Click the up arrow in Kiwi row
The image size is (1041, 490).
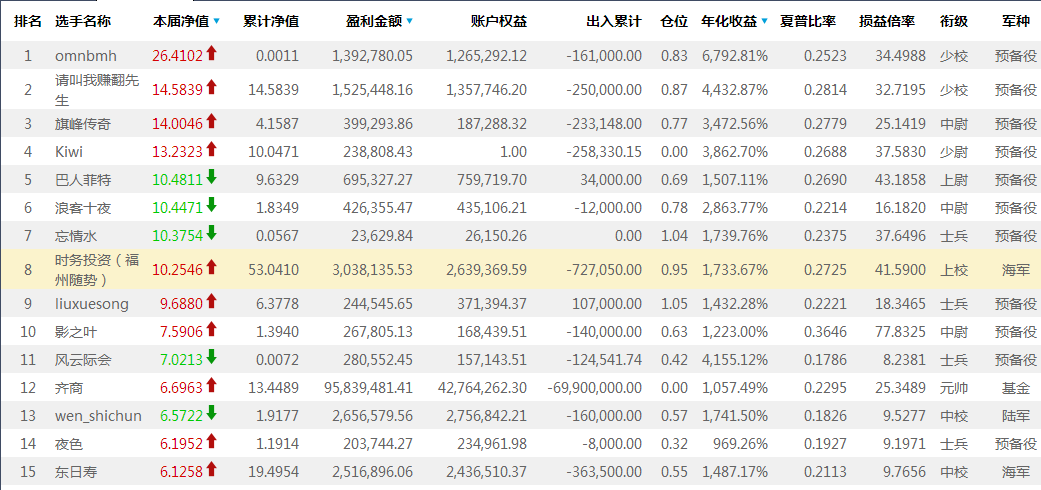212,149
